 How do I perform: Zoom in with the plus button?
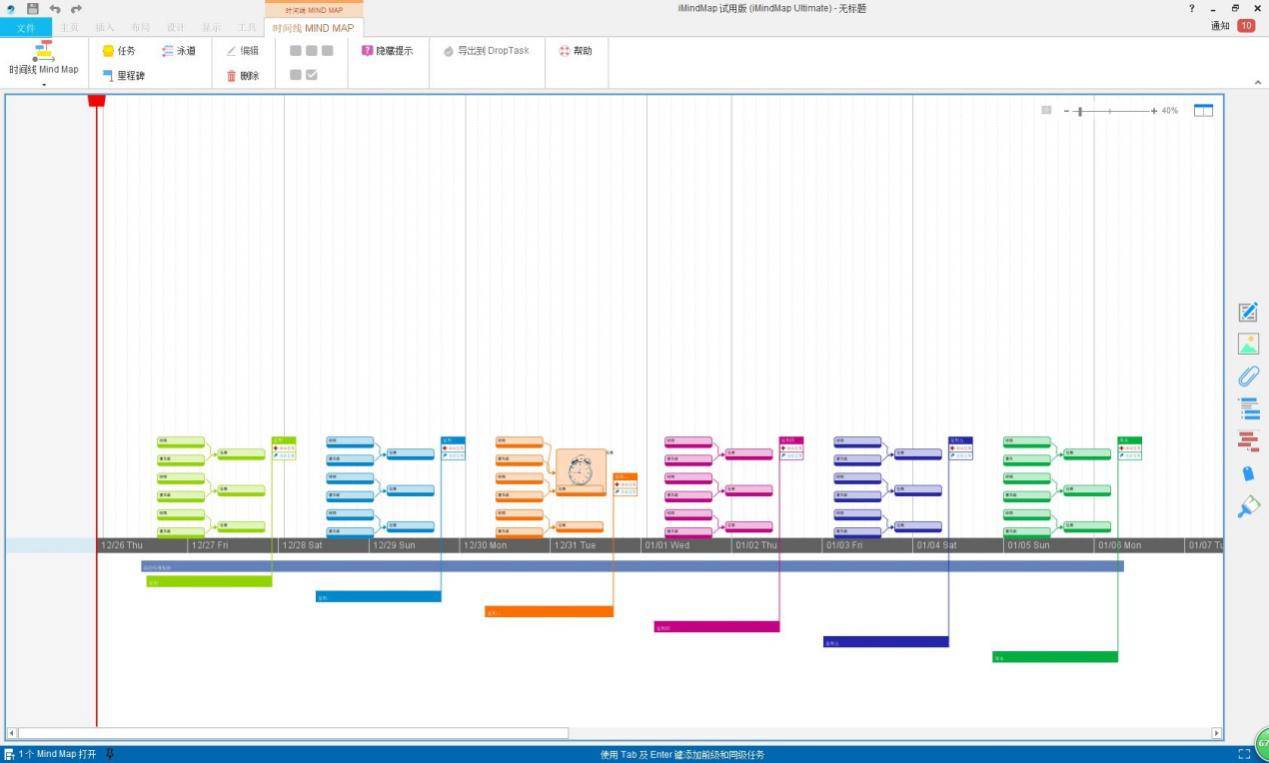click(x=1154, y=111)
